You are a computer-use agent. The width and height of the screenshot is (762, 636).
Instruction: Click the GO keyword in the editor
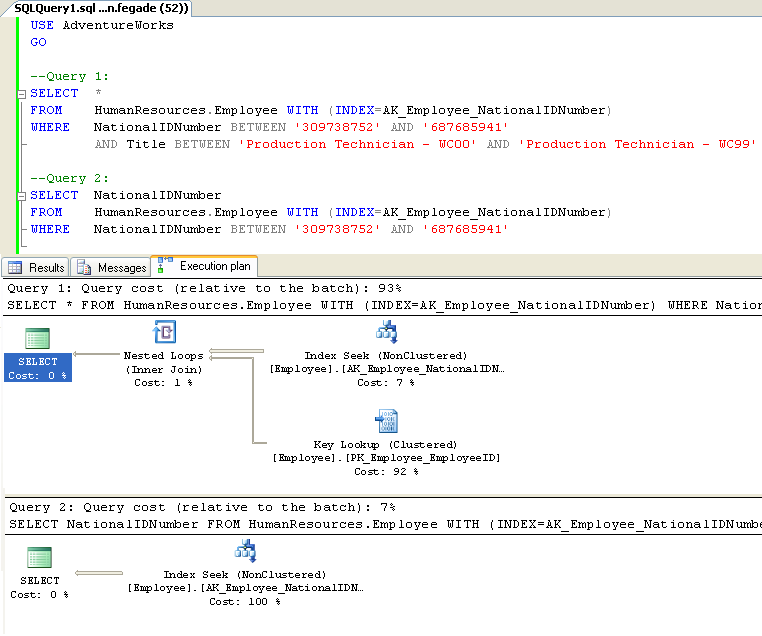click(x=38, y=42)
